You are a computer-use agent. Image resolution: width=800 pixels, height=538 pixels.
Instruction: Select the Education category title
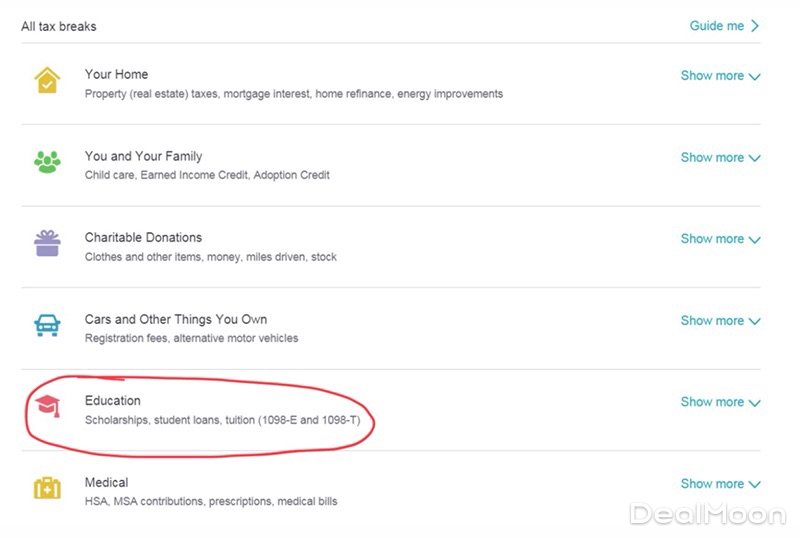click(x=113, y=401)
